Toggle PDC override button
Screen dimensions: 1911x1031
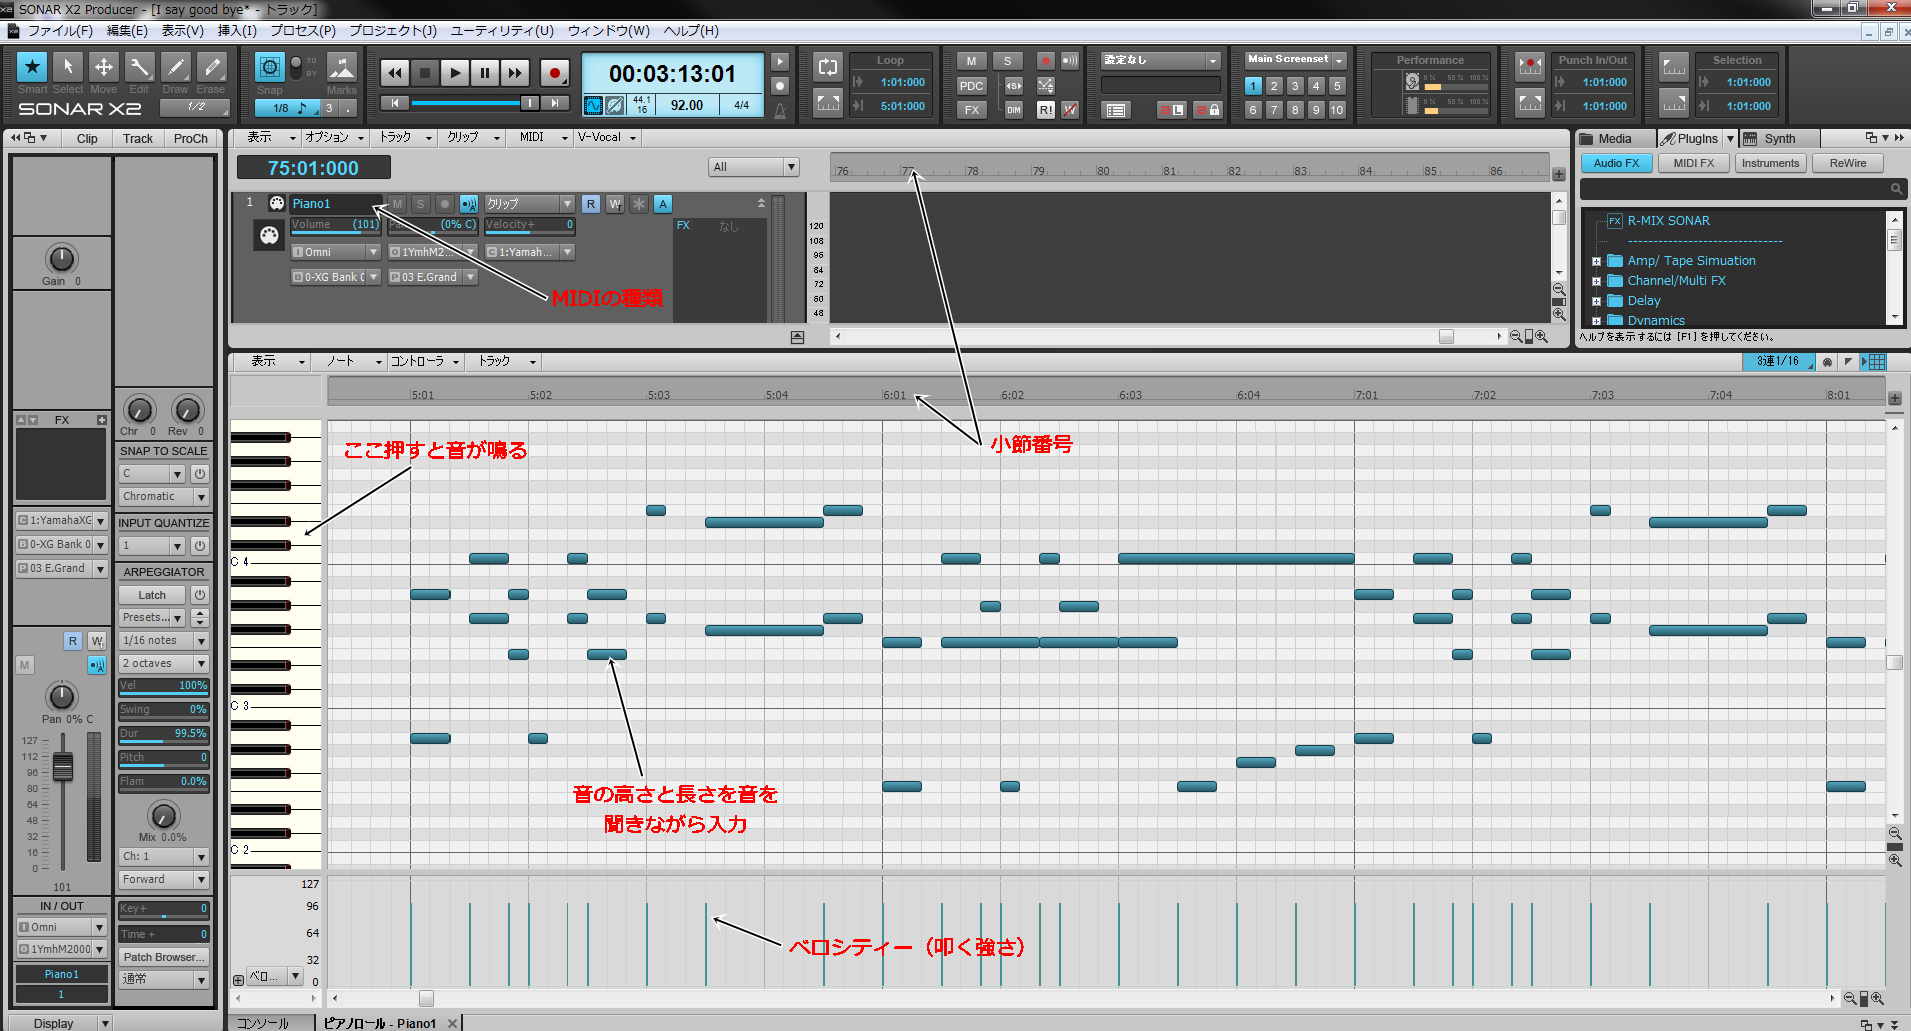coord(971,86)
